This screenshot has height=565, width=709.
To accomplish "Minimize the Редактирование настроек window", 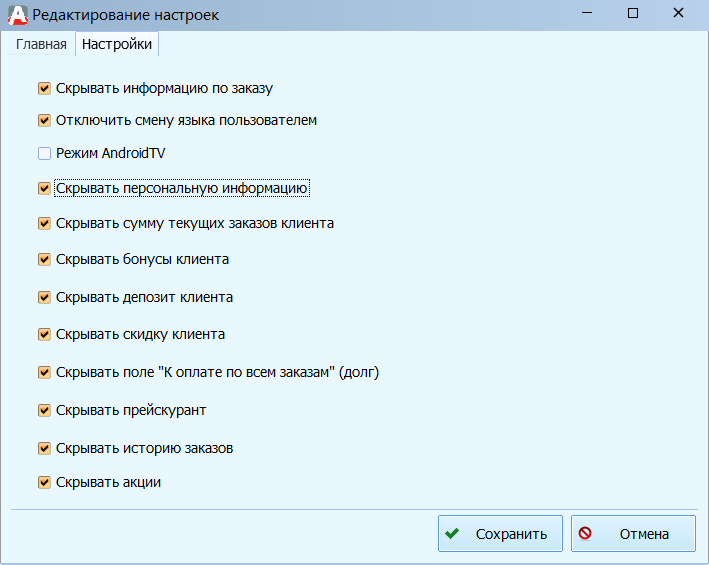I will [x=587, y=14].
